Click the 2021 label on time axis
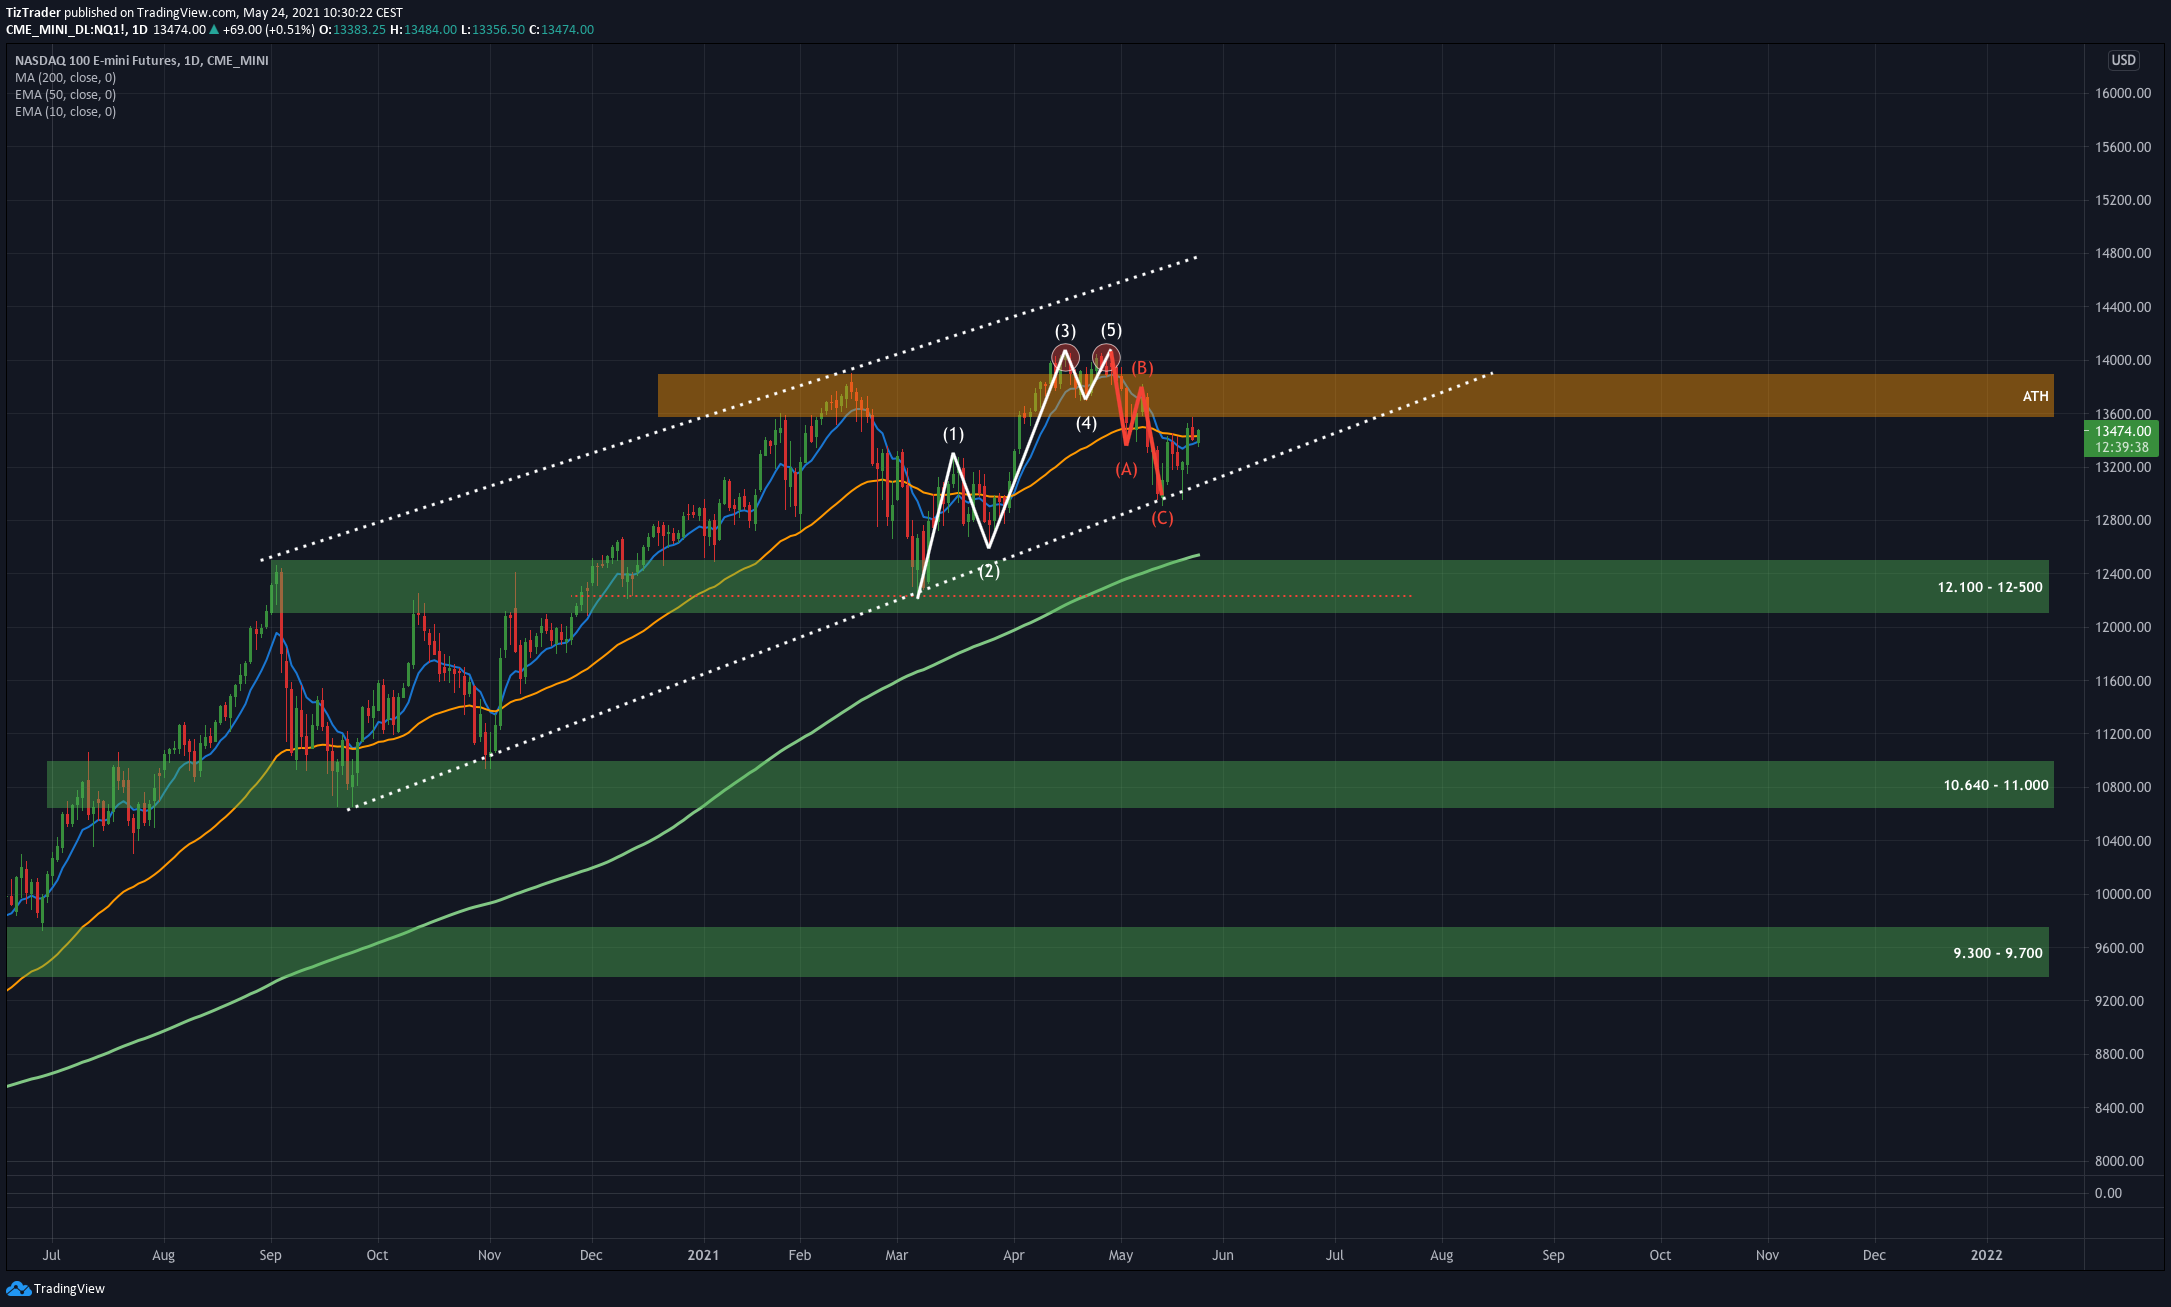The image size is (2171, 1307). (704, 1255)
